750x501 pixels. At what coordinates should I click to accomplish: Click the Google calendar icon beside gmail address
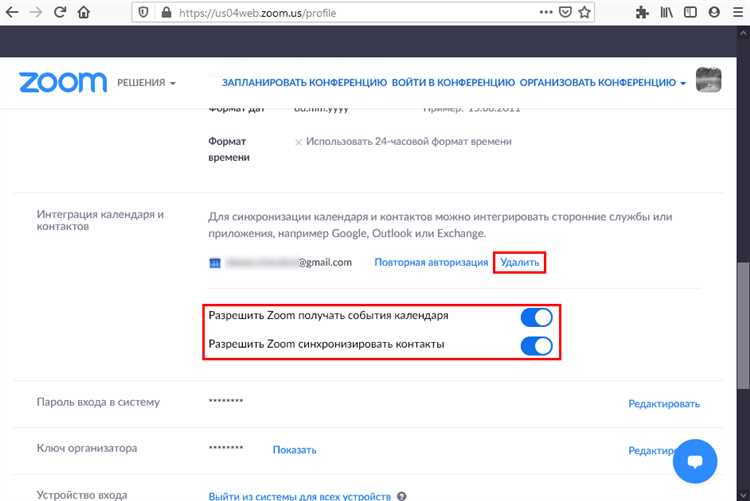[x=215, y=263]
